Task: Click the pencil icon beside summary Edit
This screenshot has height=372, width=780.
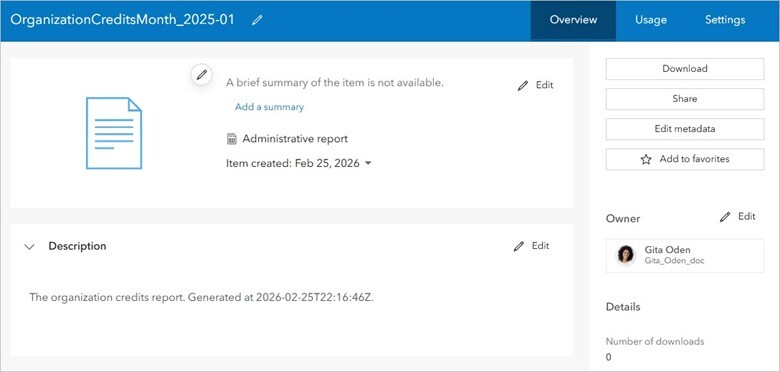Action: (x=523, y=86)
